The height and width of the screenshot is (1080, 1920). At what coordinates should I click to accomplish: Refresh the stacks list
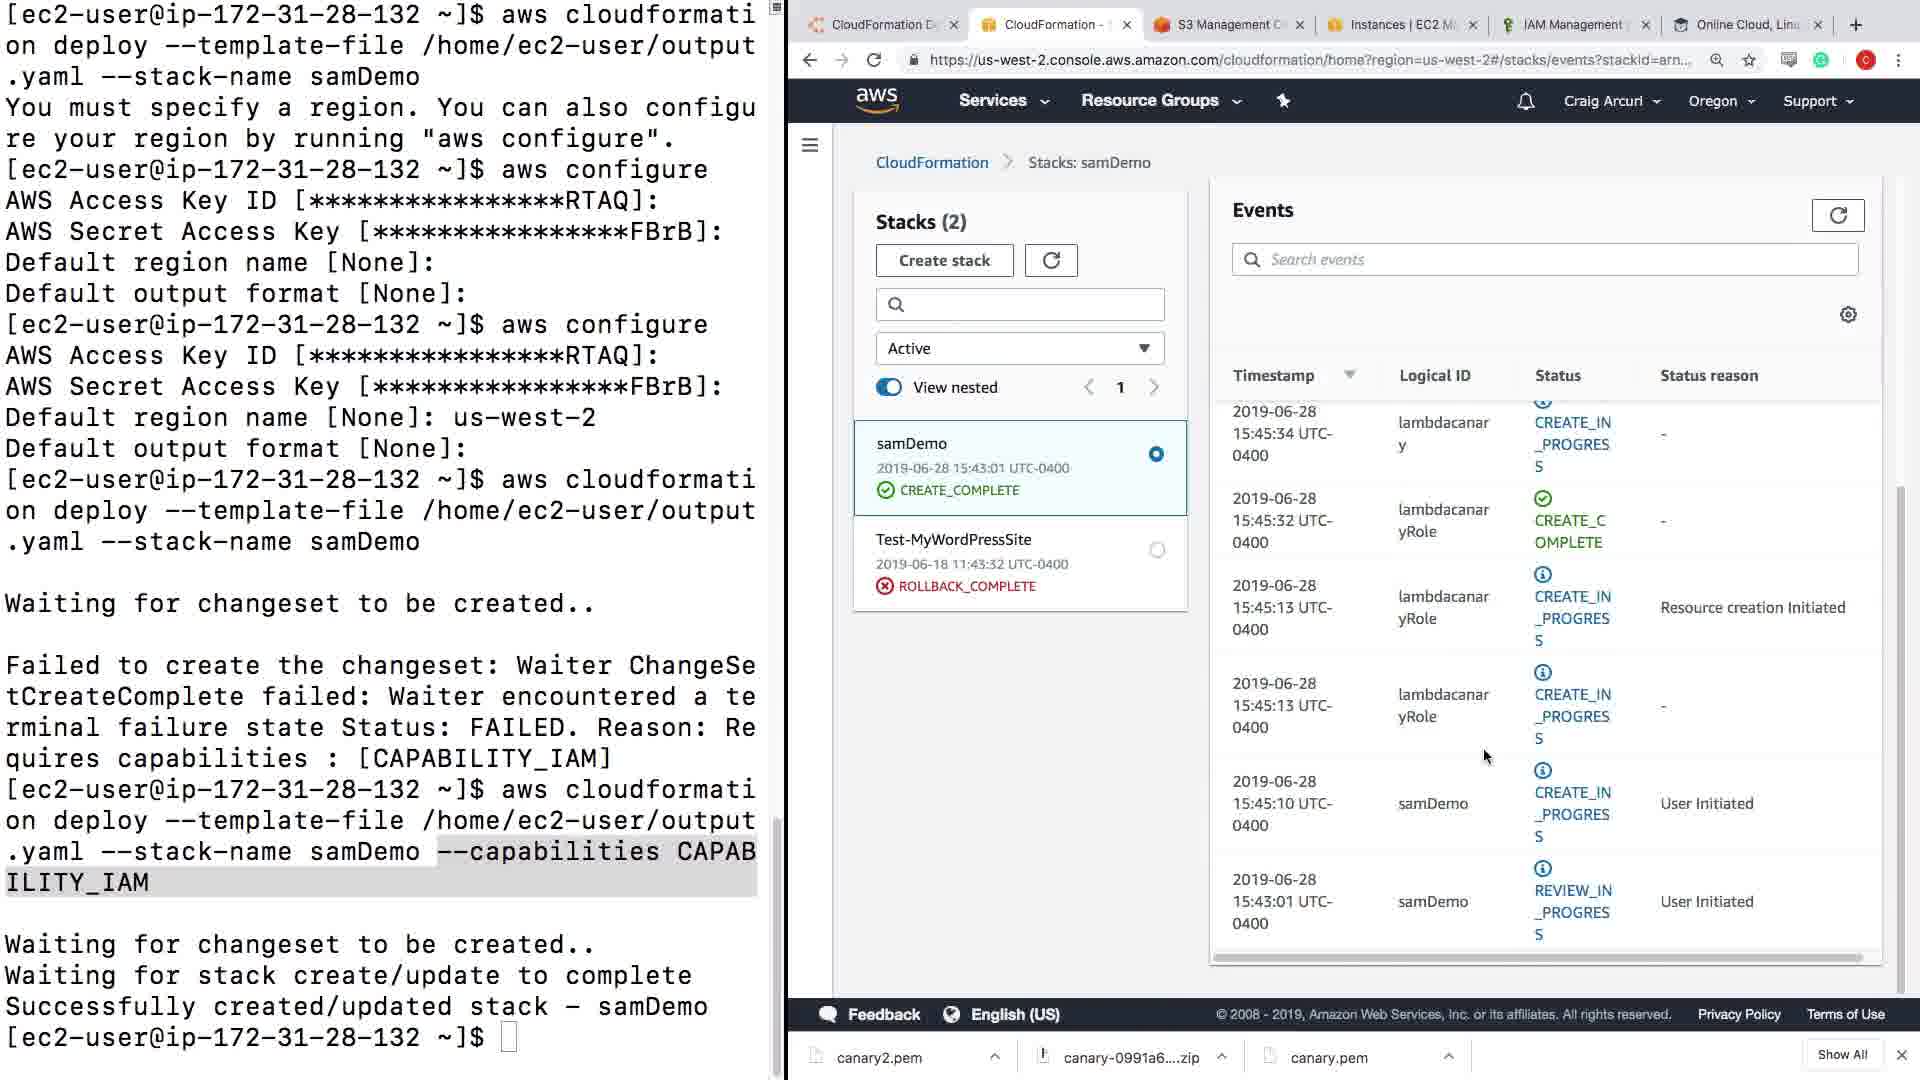tap(1050, 261)
